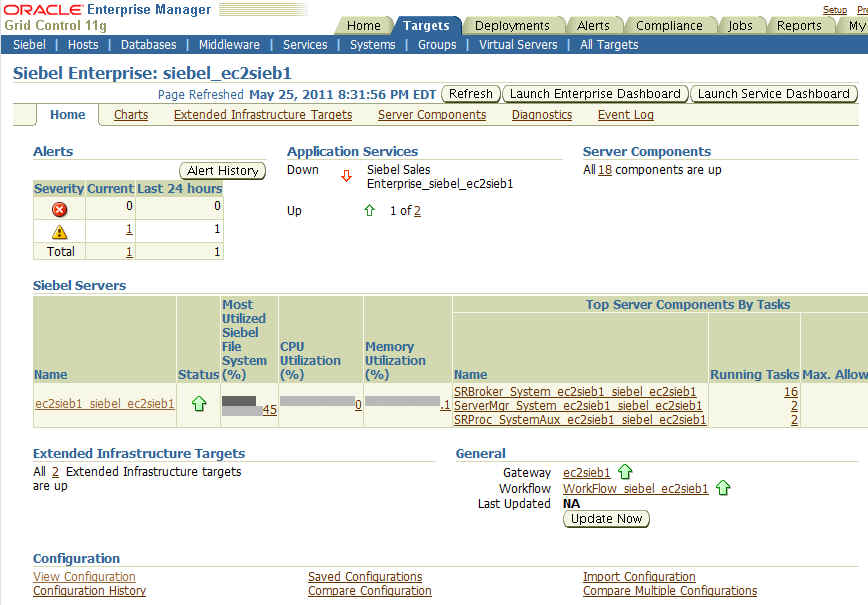Click the 2 link in '1 of 2'
Image resolution: width=868 pixels, height=605 pixels.
click(x=417, y=210)
